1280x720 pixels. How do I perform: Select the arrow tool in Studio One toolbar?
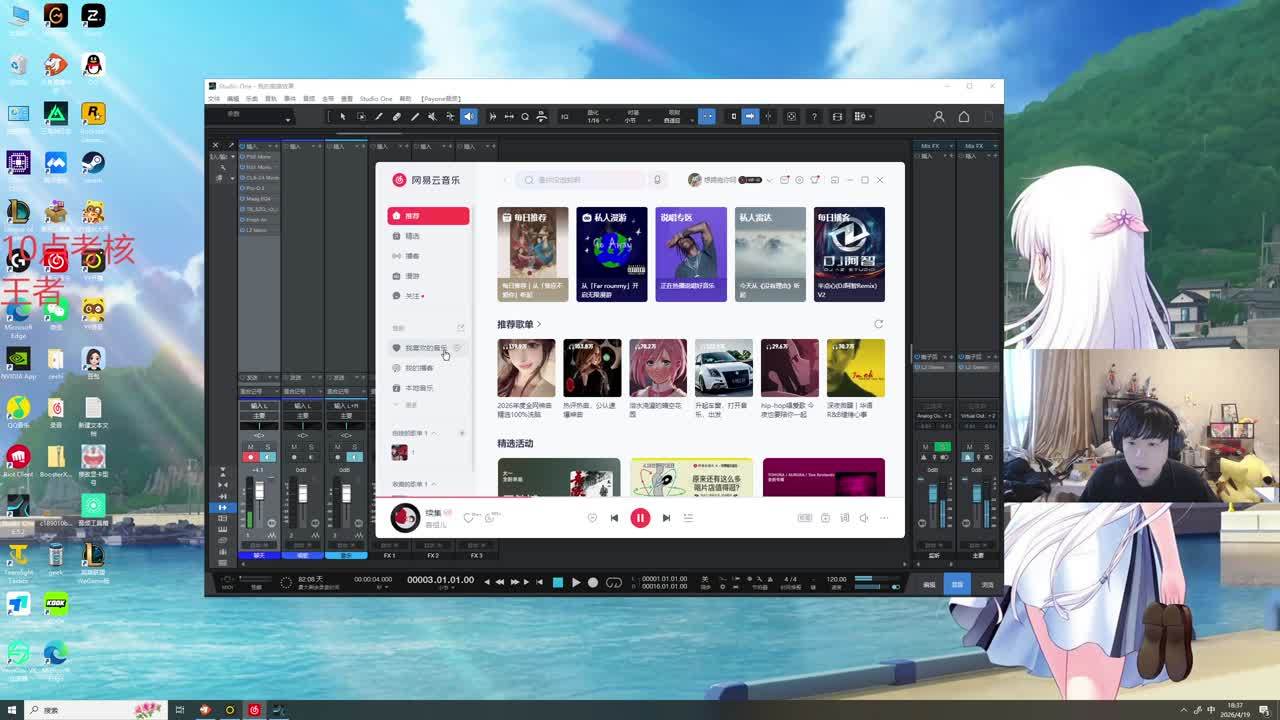point(342,117)
